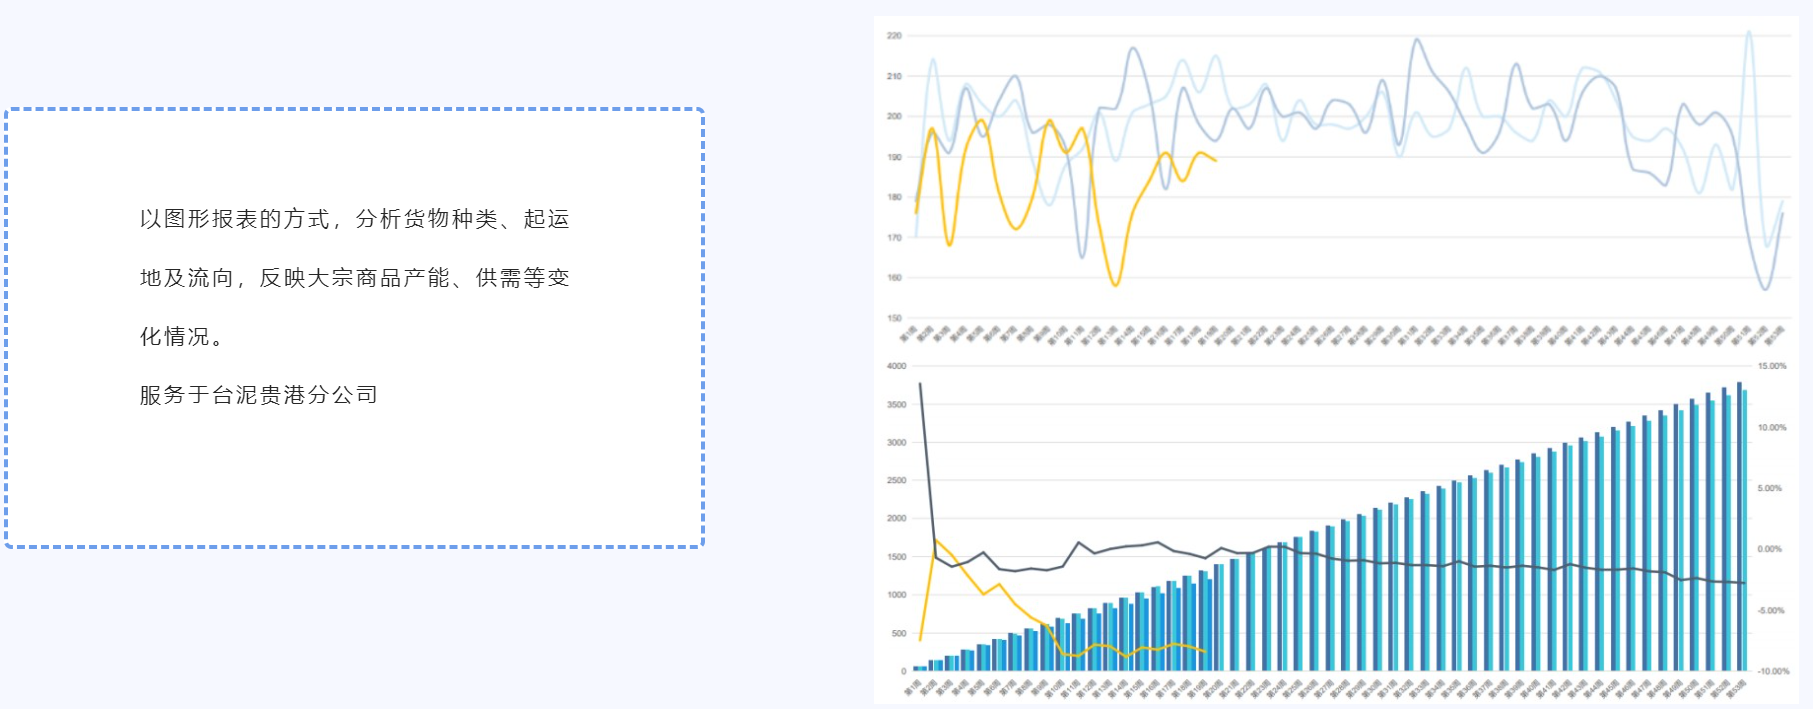This screenshot has width=1813, height=709.
Task: Click the -10.00% right-axis label
Action: tap(1771, 671)
